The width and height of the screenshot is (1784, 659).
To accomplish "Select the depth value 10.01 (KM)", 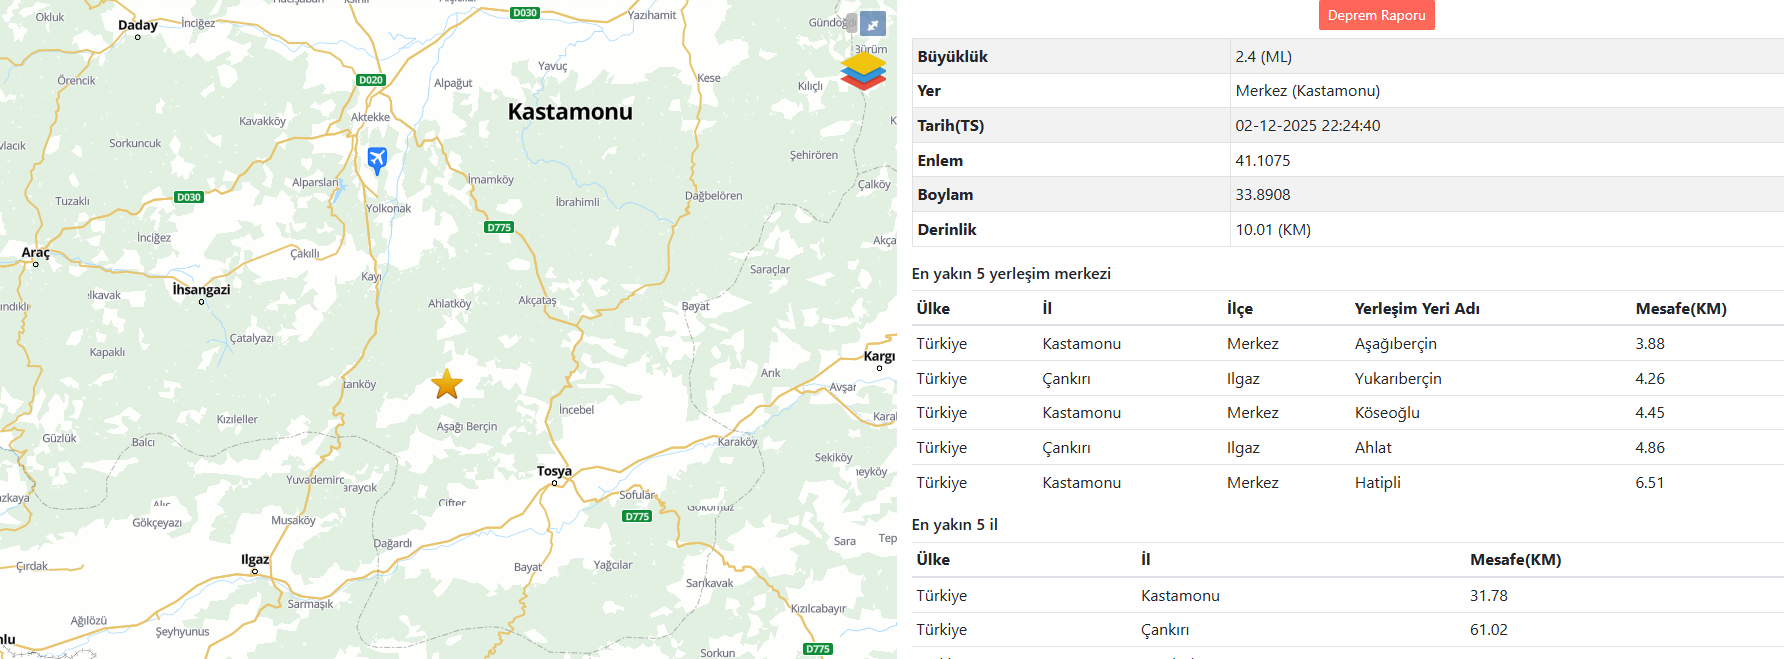I will [1273, 230].
